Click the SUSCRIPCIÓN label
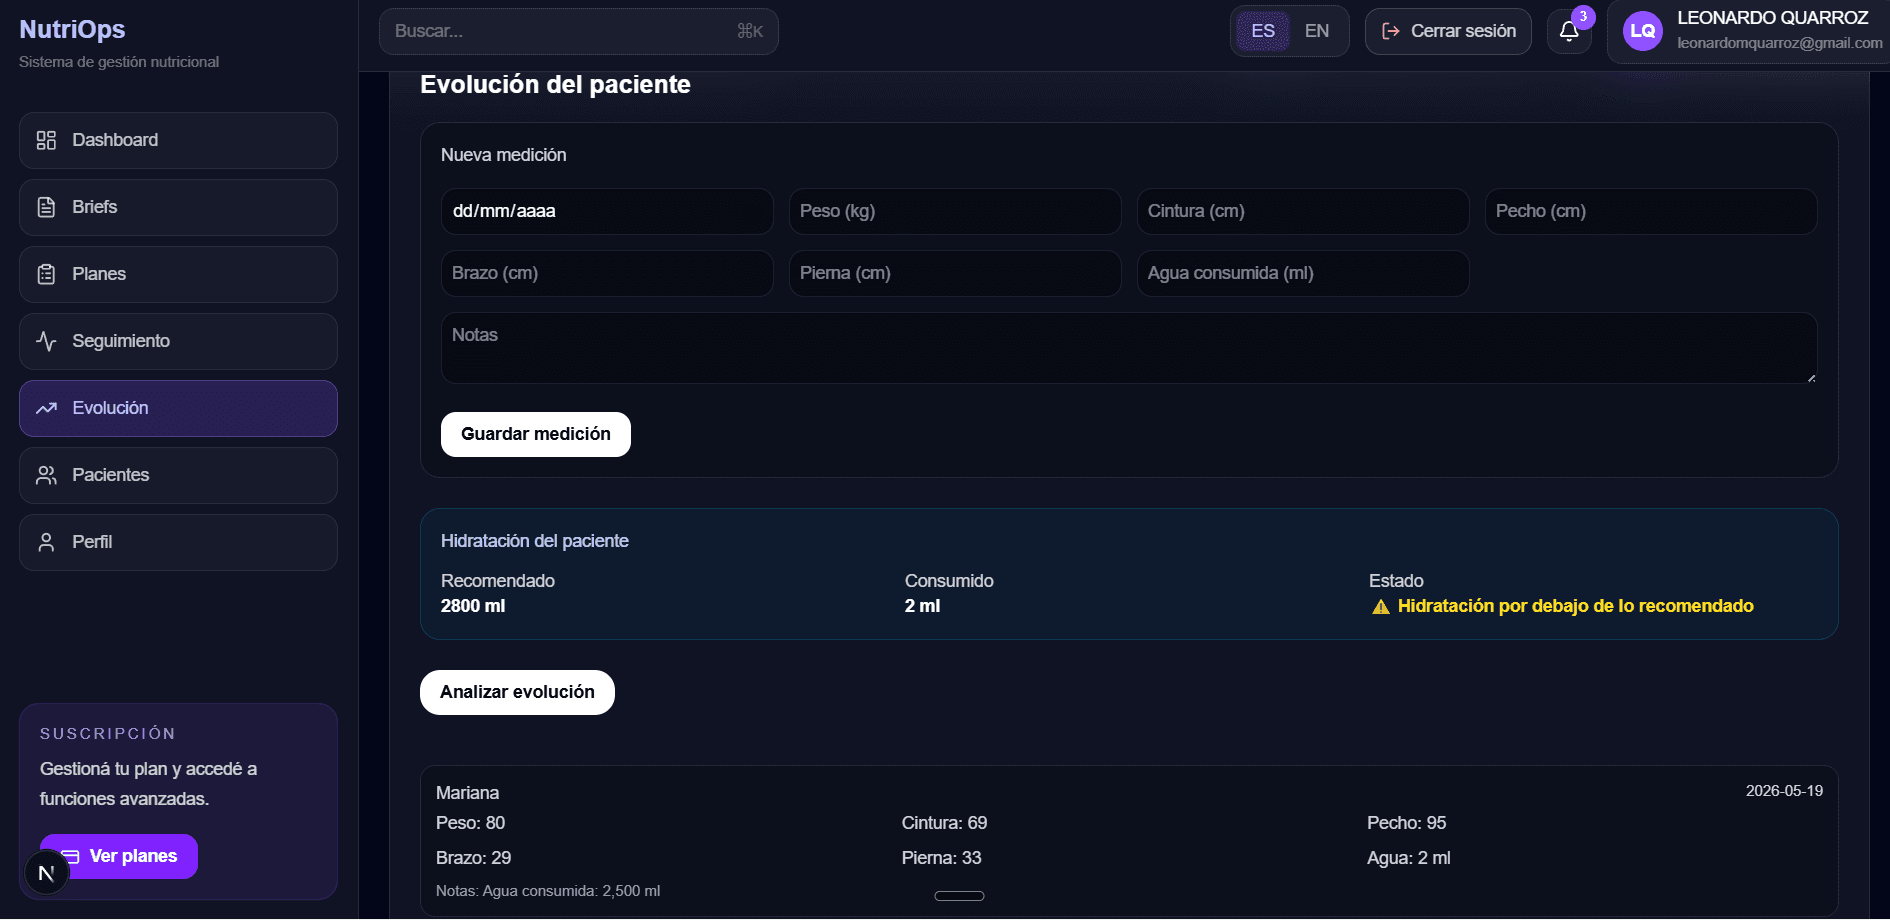Screen dimensions: 1890x920 click(x=108, y=733)
